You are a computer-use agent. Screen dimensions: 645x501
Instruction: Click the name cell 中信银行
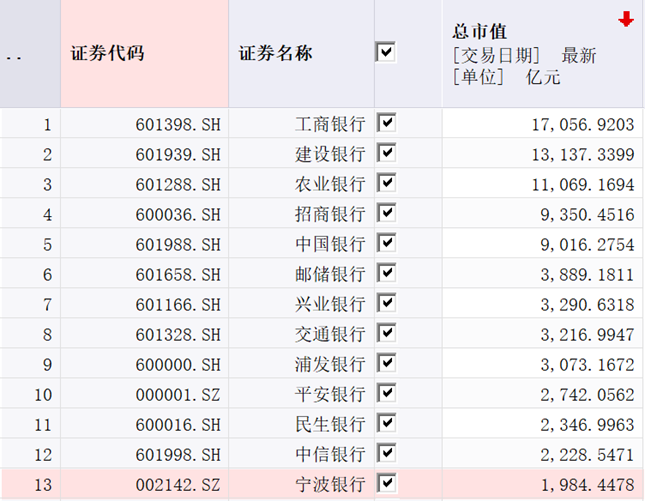pyautogui.click(x=301, y=455)
